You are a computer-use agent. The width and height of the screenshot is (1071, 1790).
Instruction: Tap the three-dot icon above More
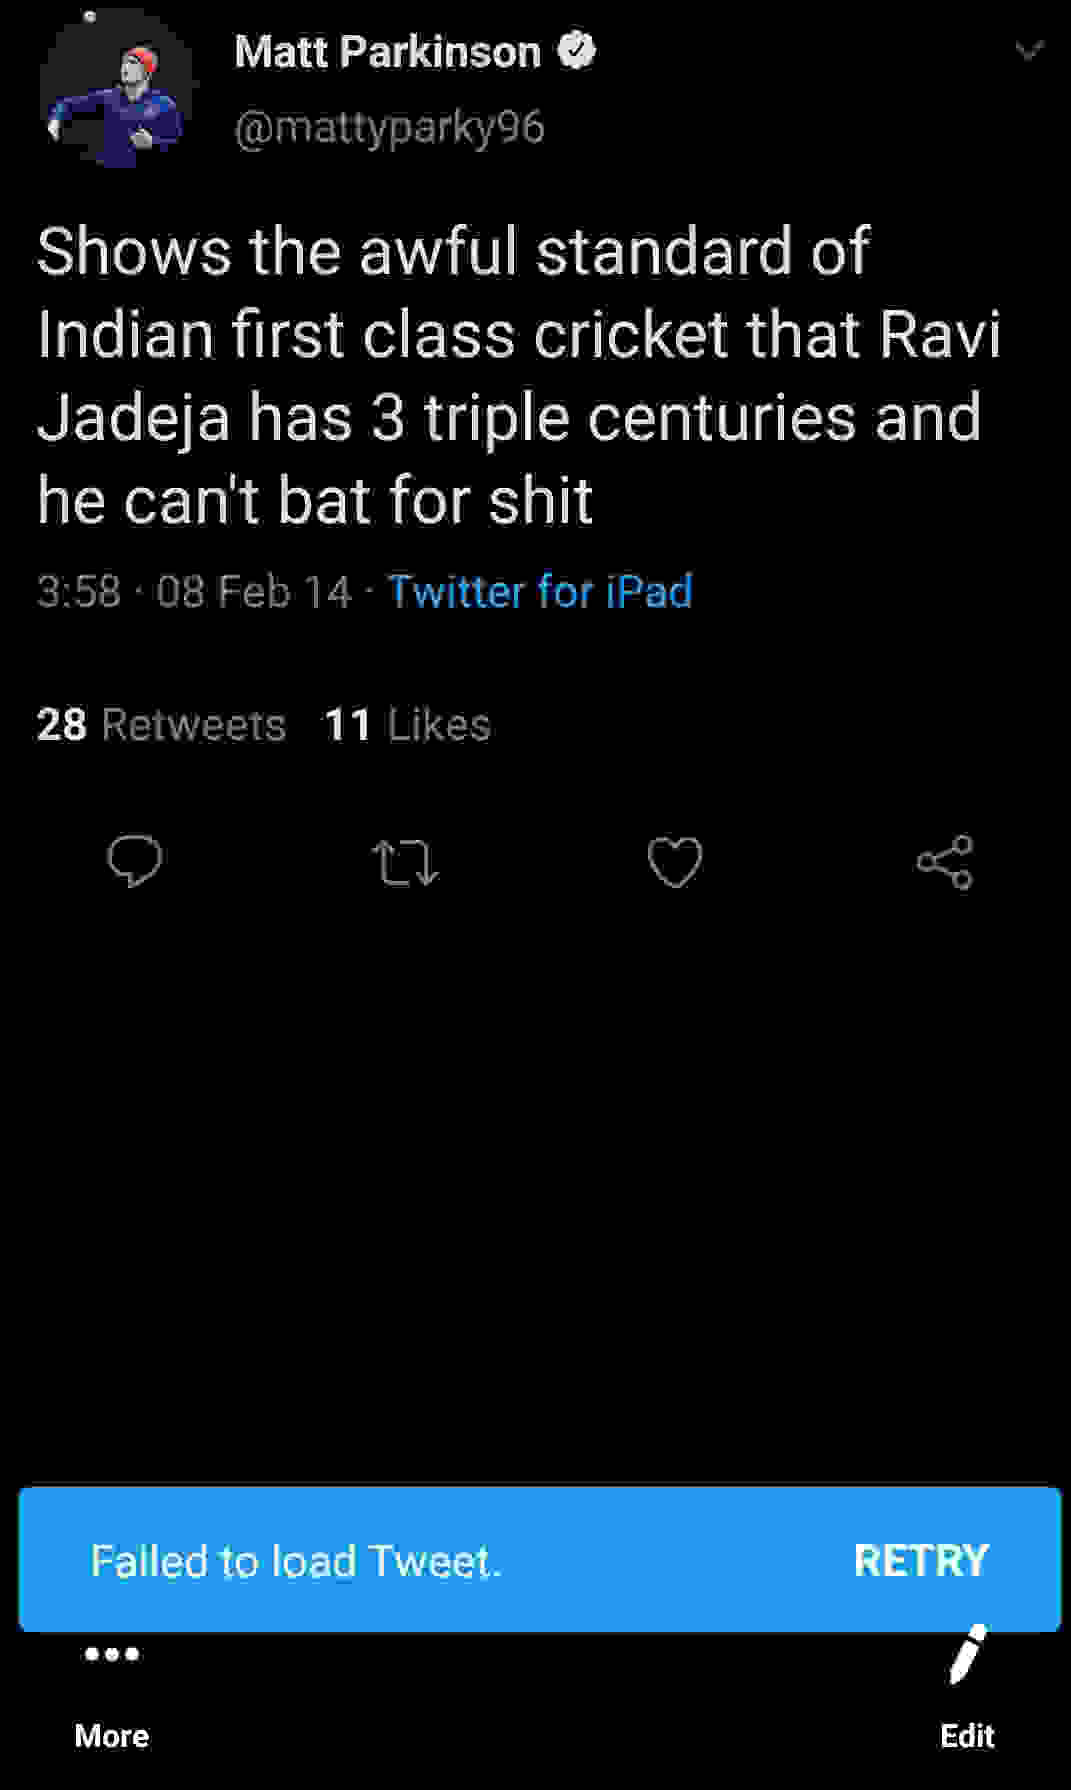(112, 1654)
